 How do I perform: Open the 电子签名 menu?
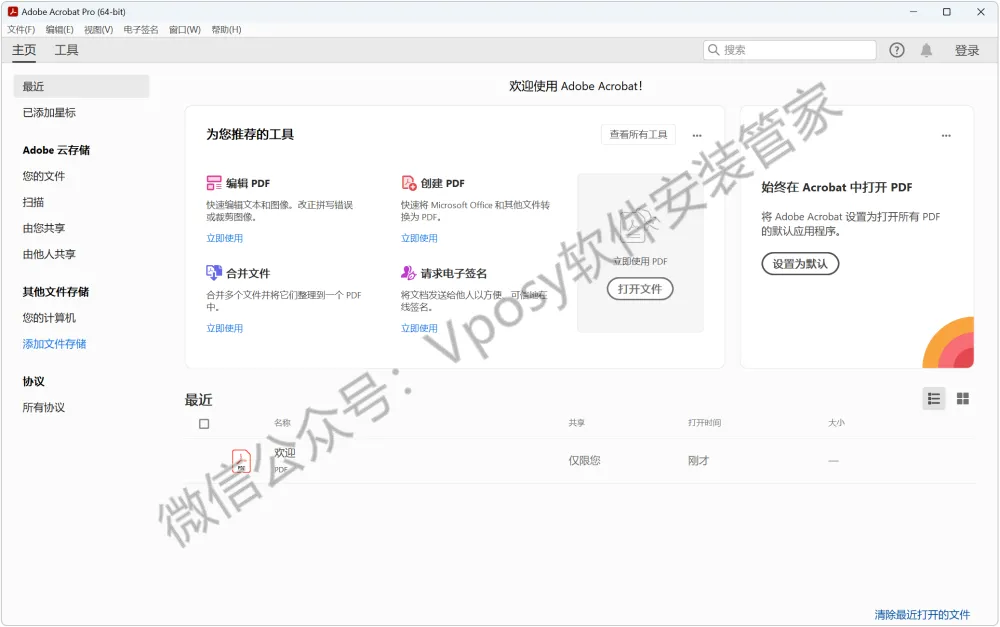141,29
